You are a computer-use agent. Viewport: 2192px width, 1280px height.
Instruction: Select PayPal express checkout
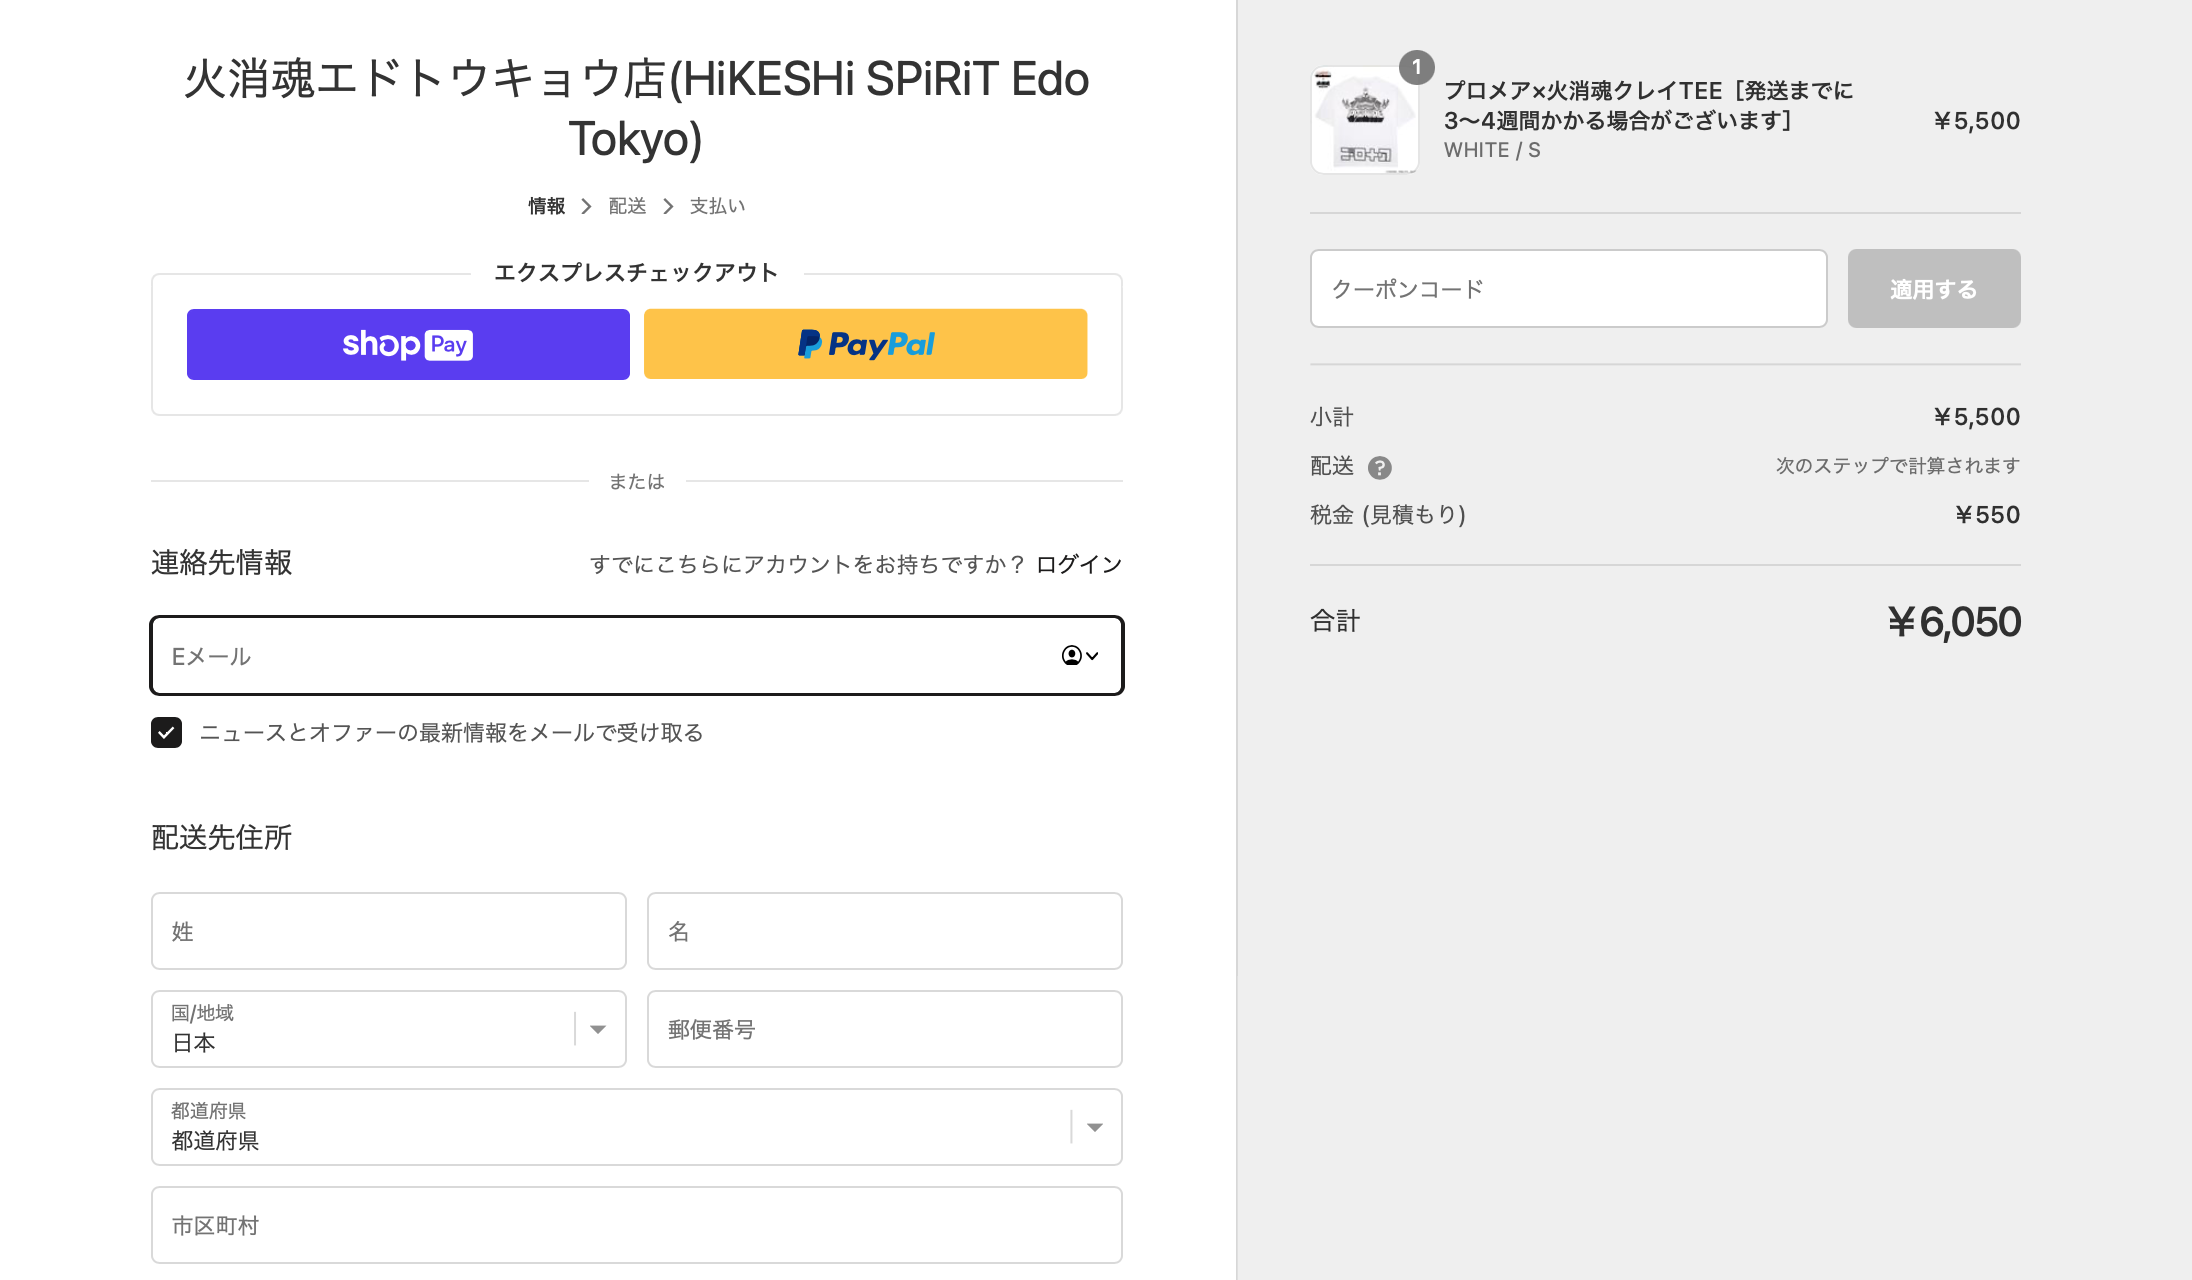coord(865,344)
